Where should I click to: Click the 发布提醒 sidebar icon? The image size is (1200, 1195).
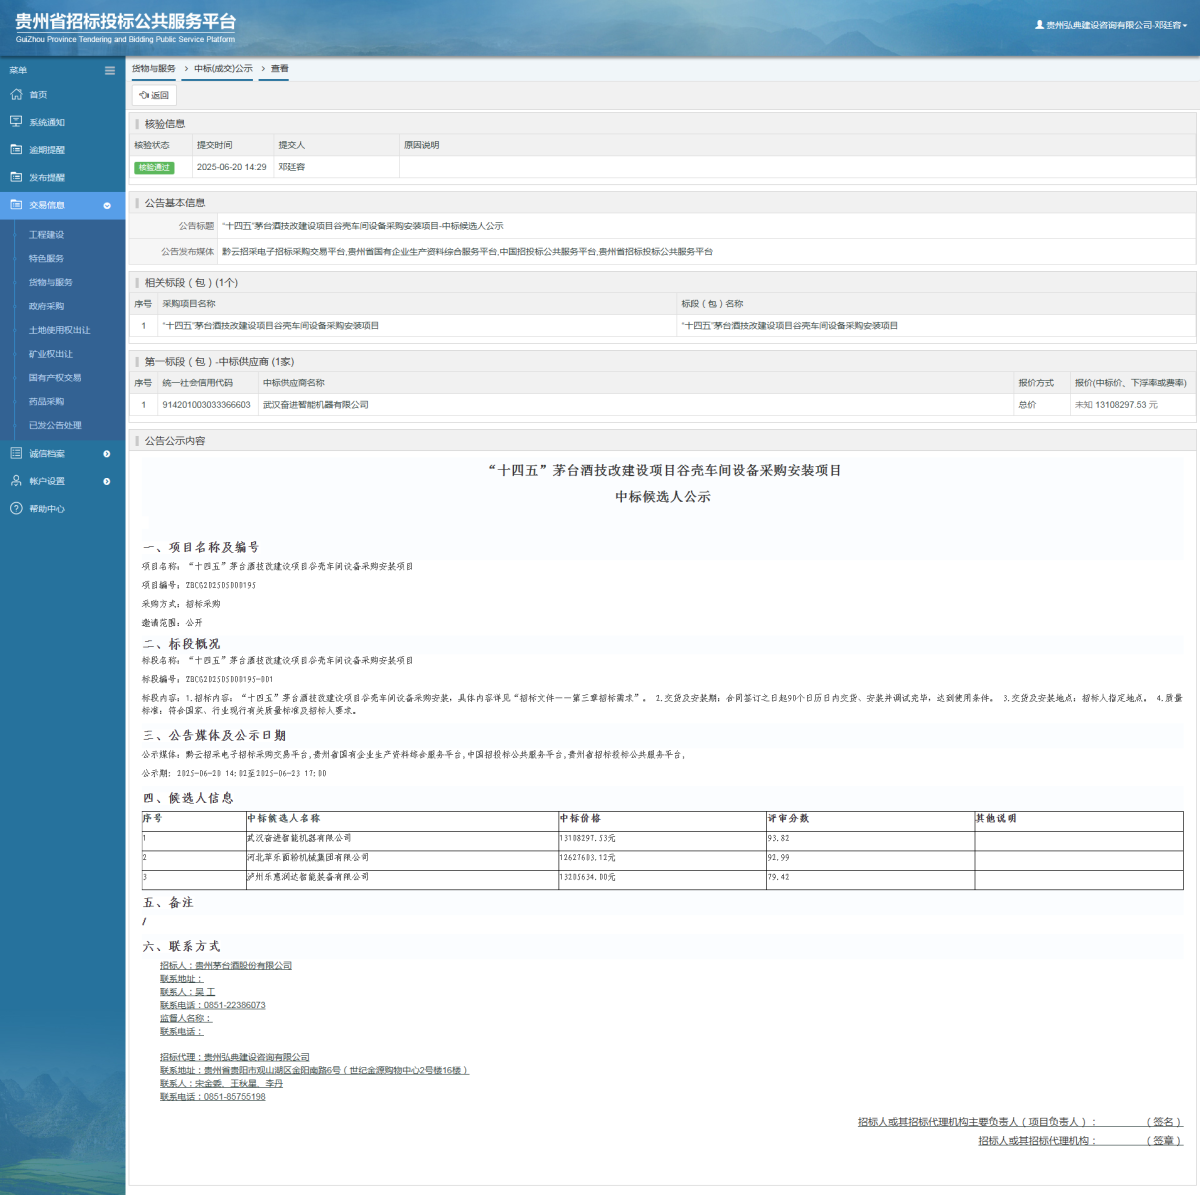[x=16, y=177]
